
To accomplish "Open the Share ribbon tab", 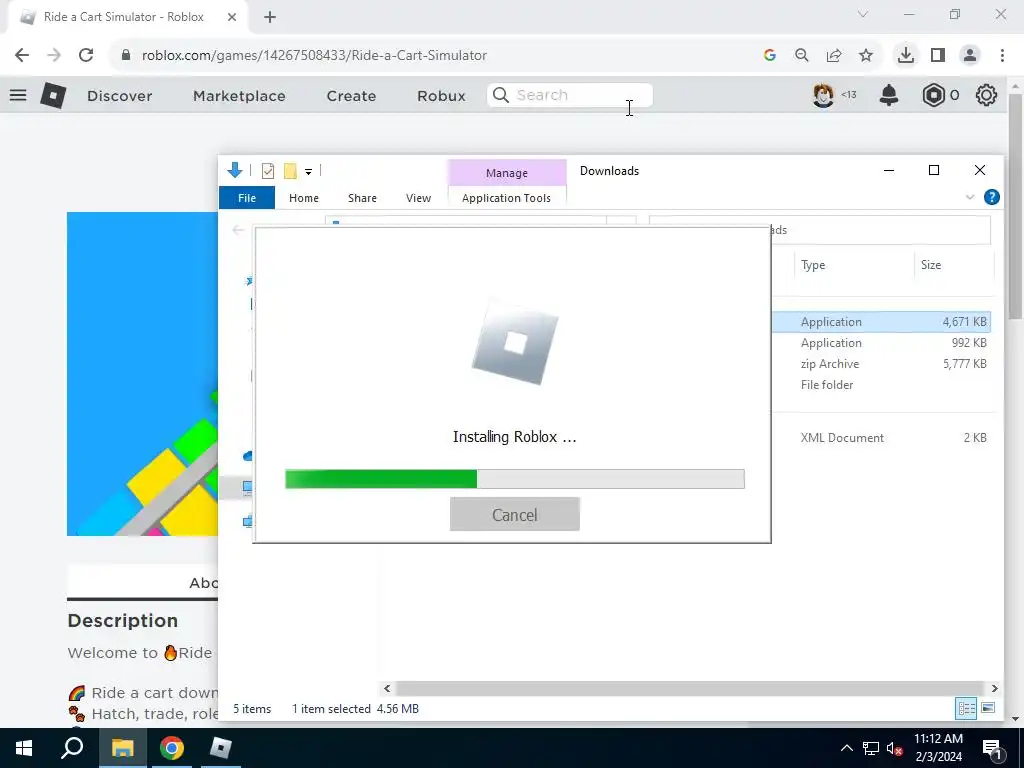I will click(362, 198).
